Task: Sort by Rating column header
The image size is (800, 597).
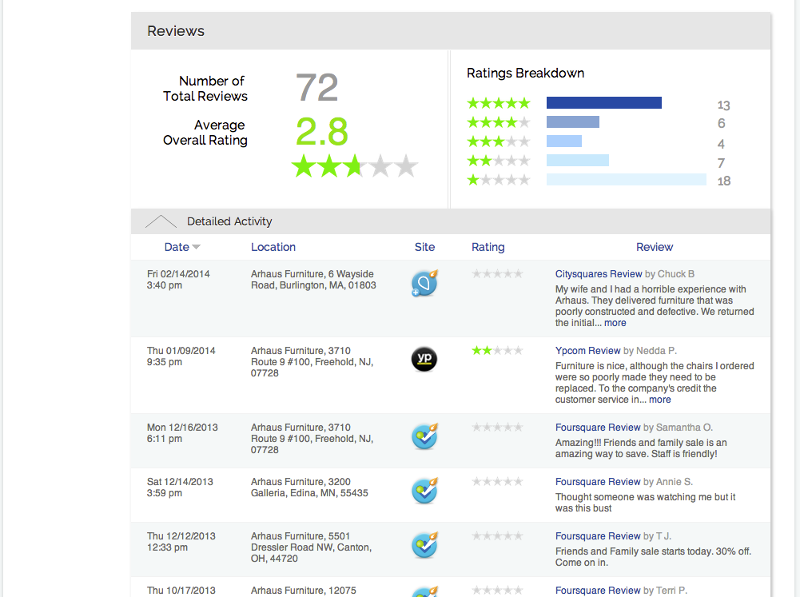Action: 488,247
